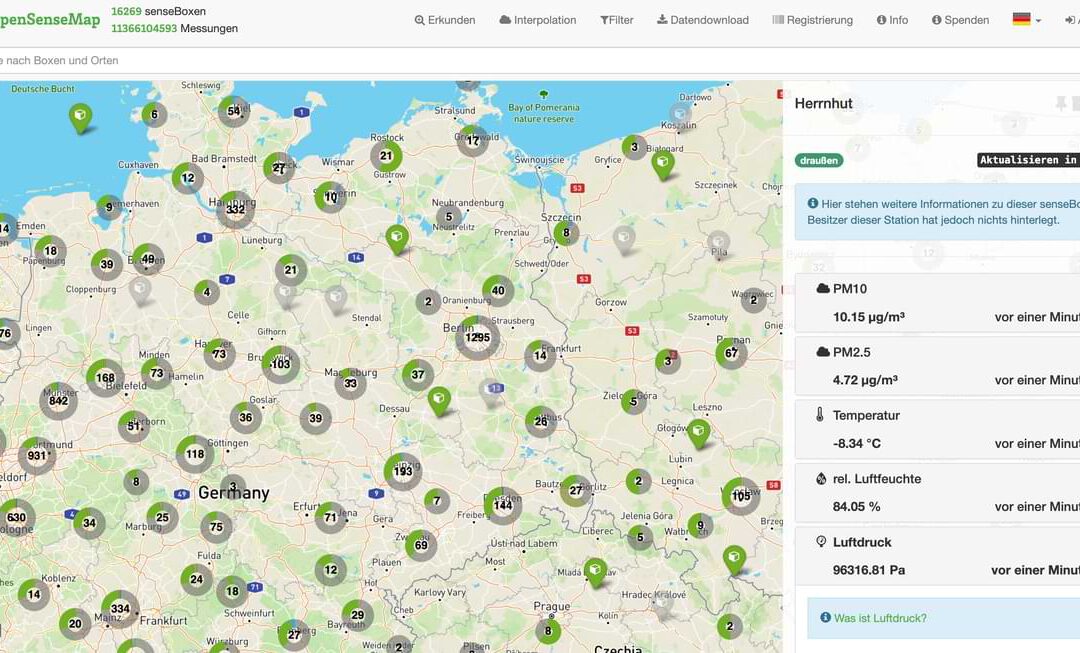Expand the Temperatur sensor row
The image size is (1080, 653).
coord(937,429)
